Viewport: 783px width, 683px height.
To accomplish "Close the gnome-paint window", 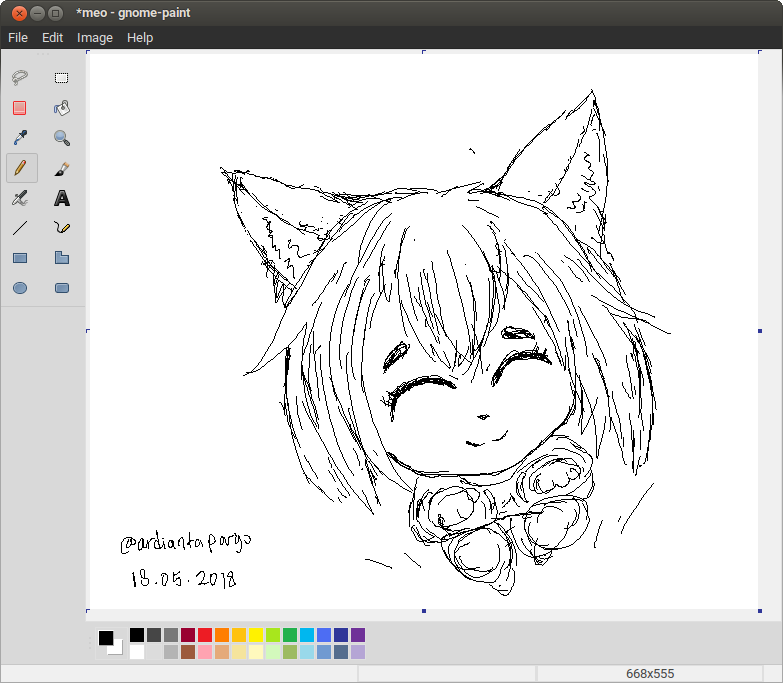I will [x=19, y=13].
